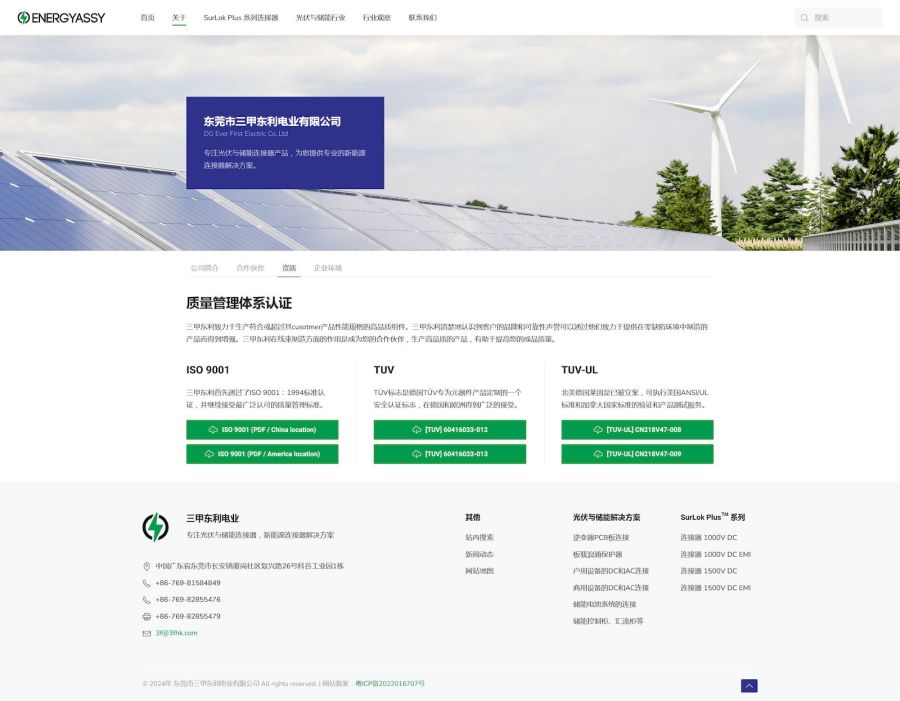Download ISO 9001 PDF for America location
Viewport: 900px width, 701px height.
coord(262,454)
